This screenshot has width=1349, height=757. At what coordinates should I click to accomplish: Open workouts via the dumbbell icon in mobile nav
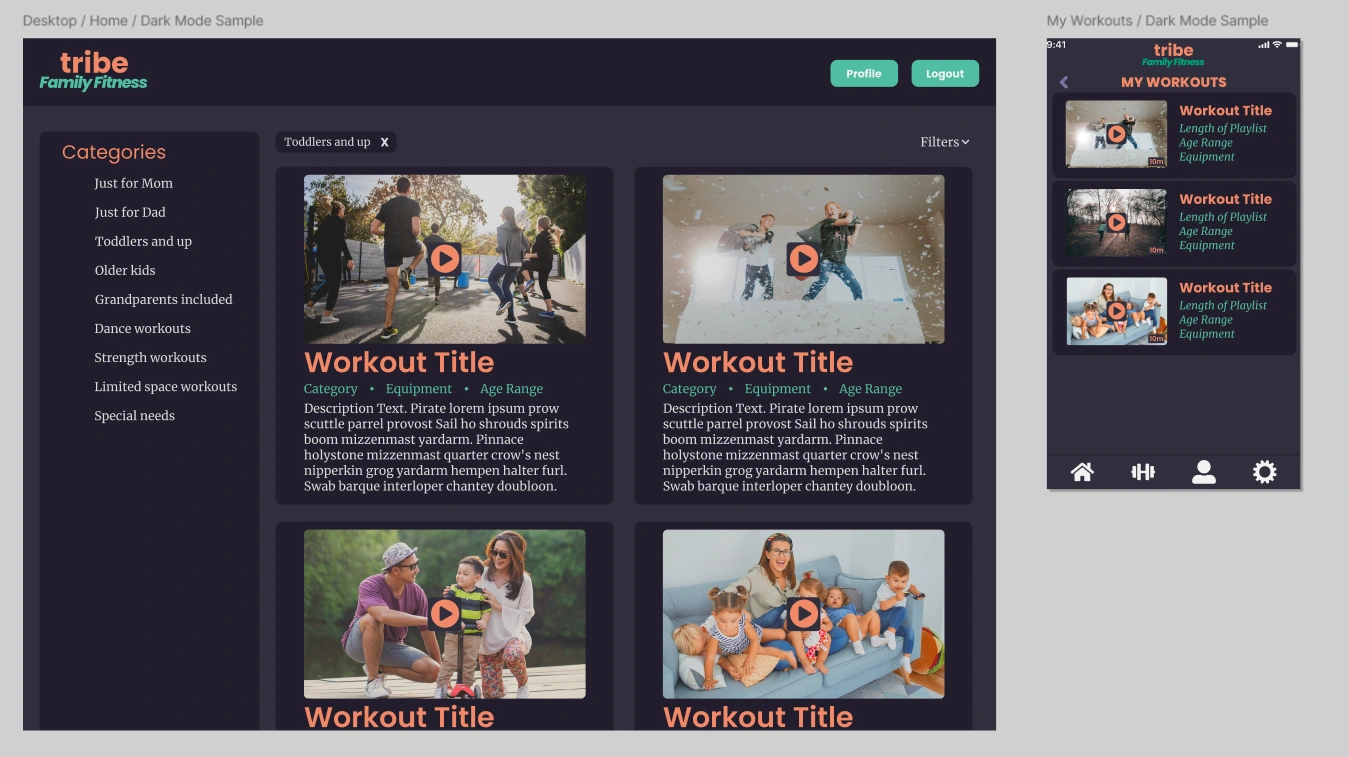(1143, 472)
